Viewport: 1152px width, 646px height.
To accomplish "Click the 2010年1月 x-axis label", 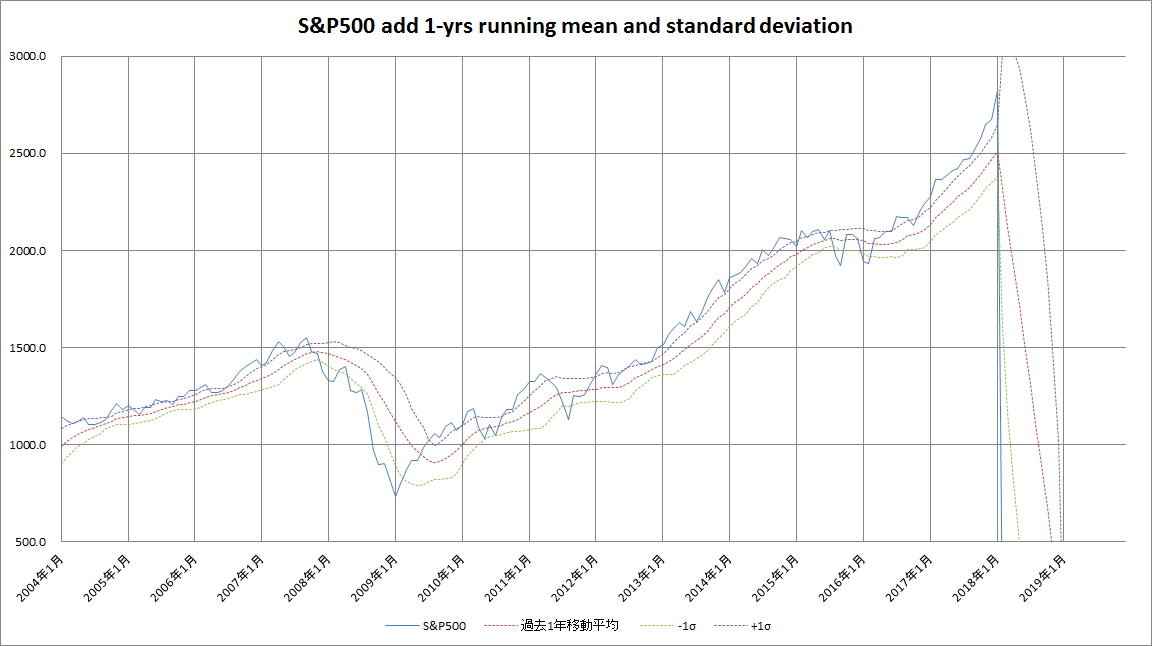I will [x=442, y=579].
